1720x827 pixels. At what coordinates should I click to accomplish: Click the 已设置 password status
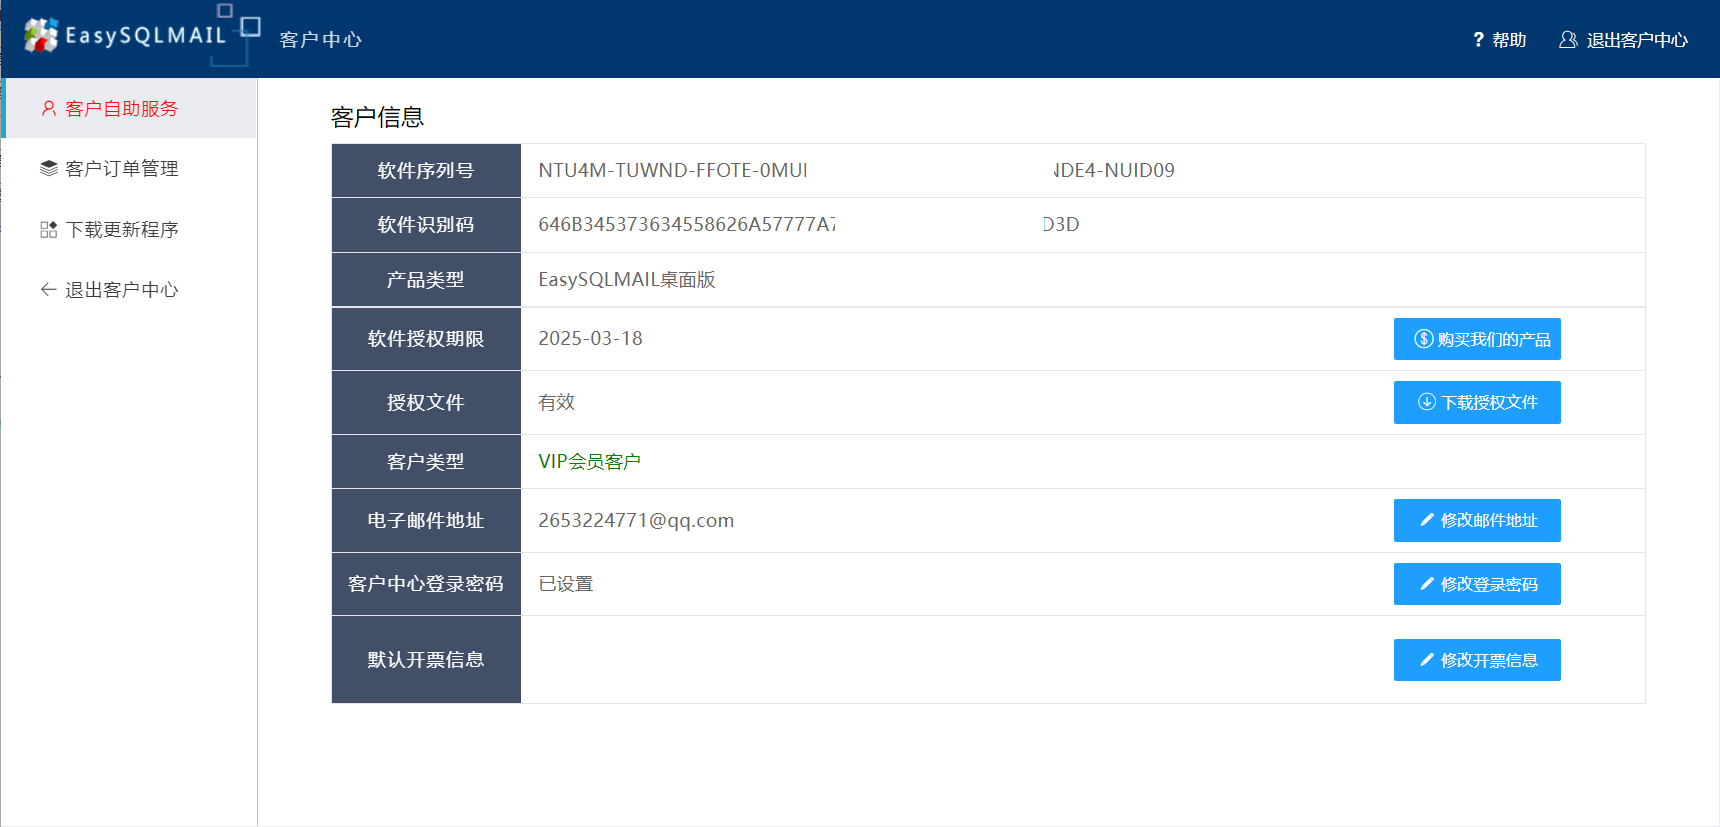(565, 584)
